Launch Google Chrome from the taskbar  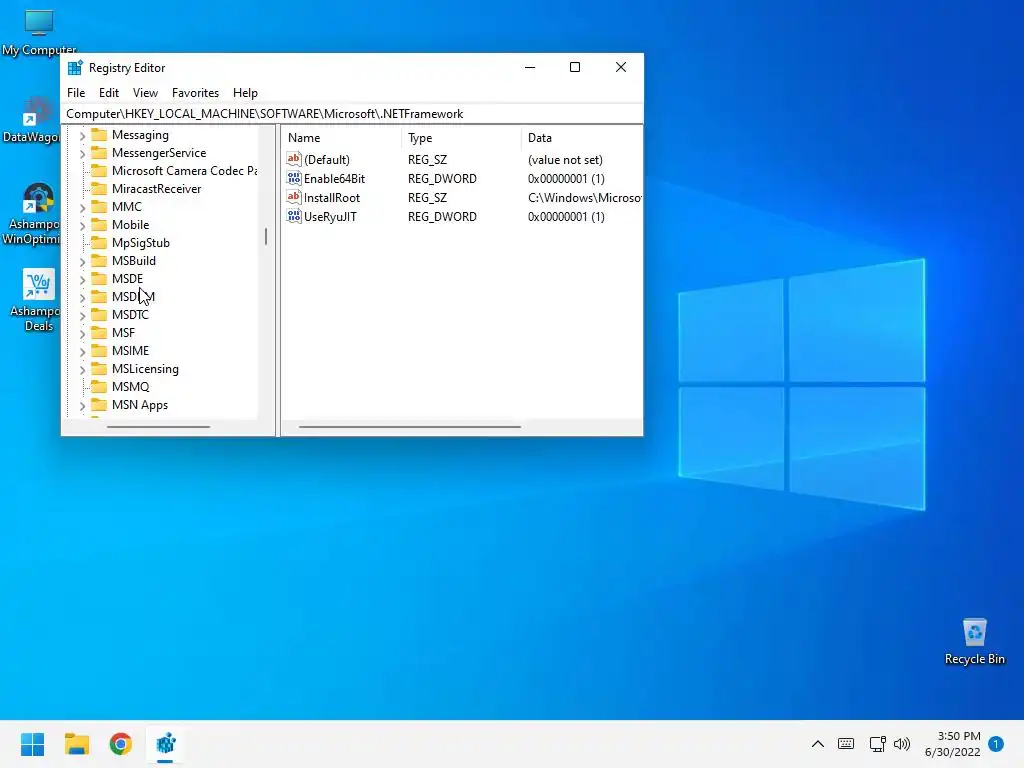[x=121, y=744]
